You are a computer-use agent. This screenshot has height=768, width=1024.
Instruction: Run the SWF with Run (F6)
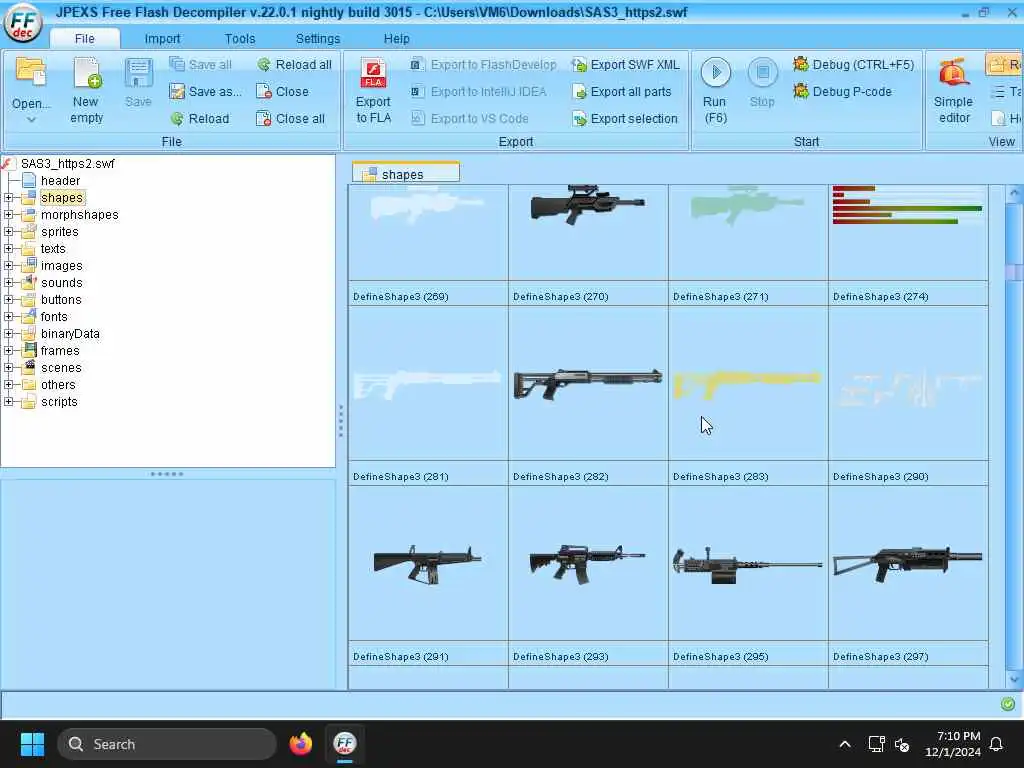[x=715, y=90]
